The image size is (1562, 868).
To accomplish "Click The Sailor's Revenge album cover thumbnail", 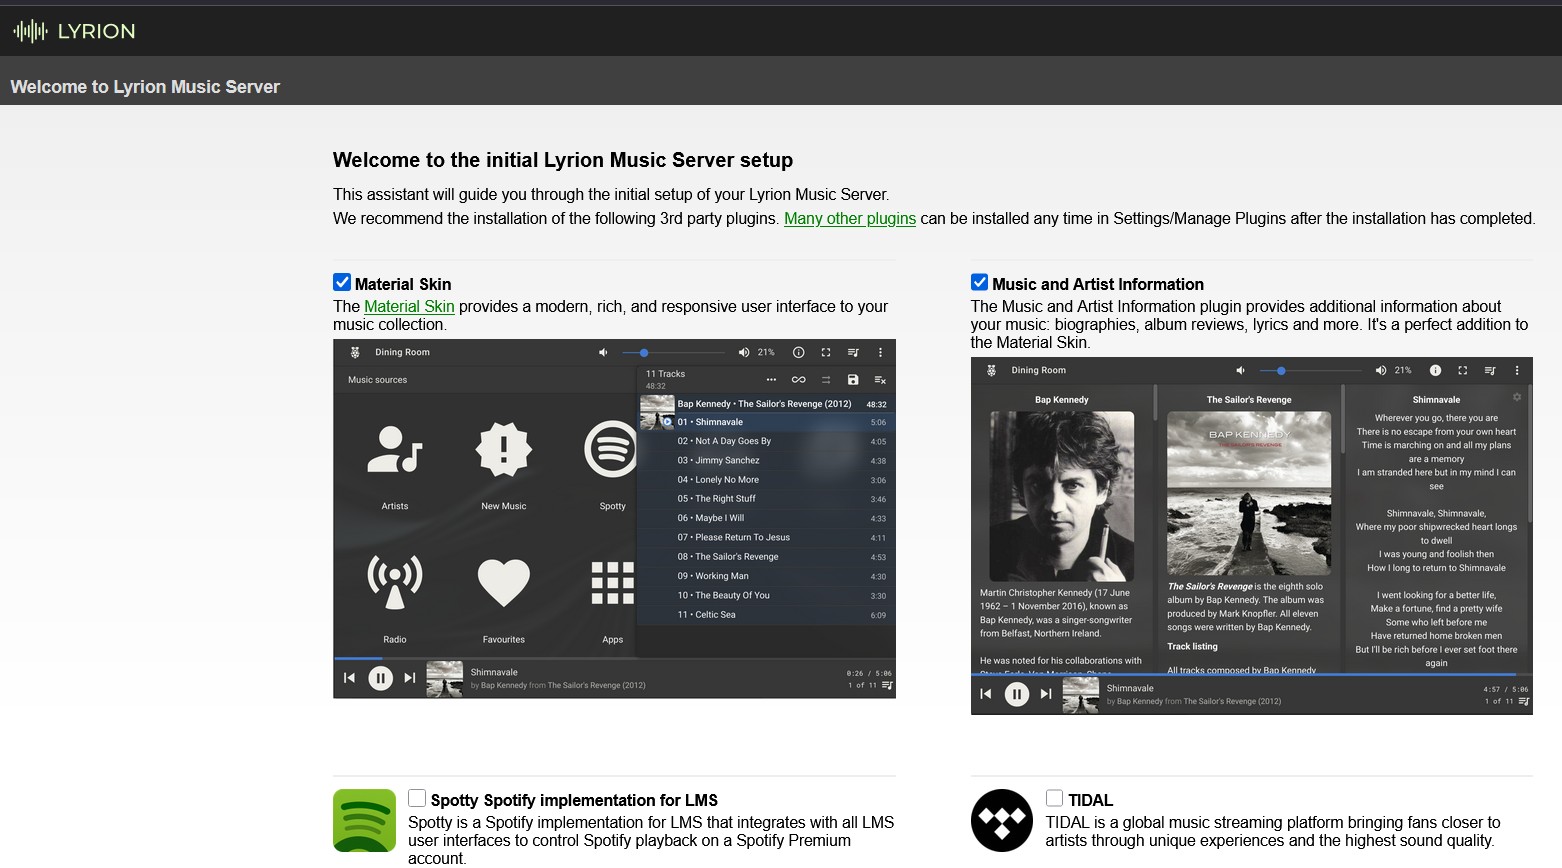I will point(1249,494).
